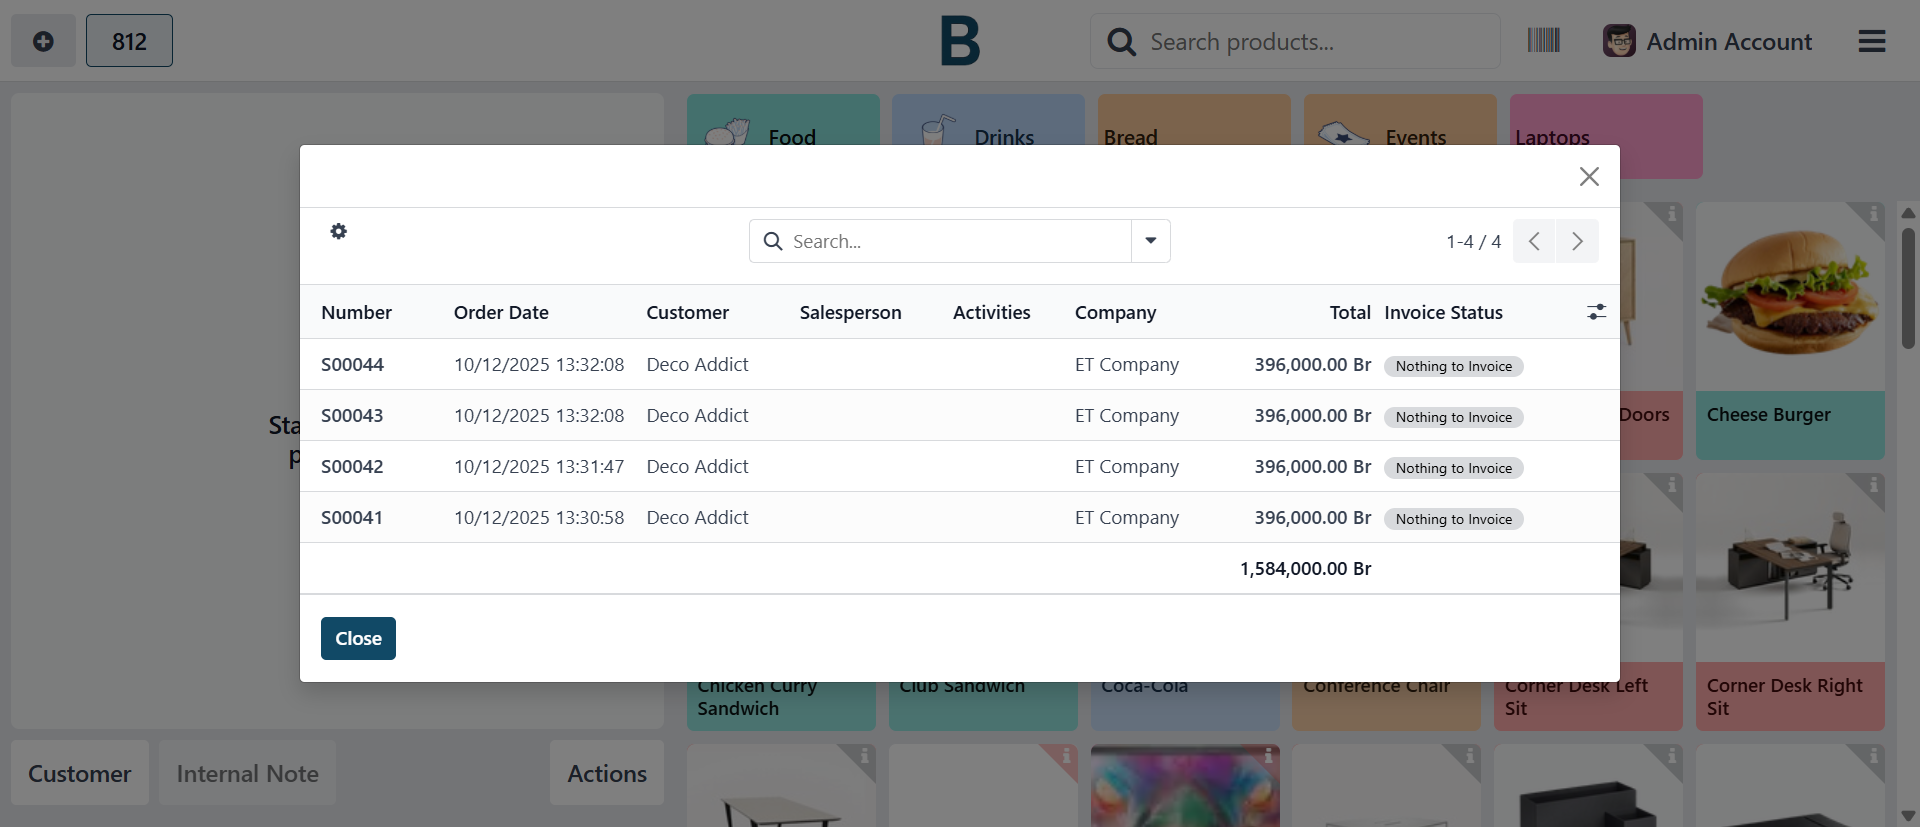Image resolution: width=1920 pixels, height=827 pixels.
Task: Close the sale orders dialog with X
Action: click(x=1588, y=177)
